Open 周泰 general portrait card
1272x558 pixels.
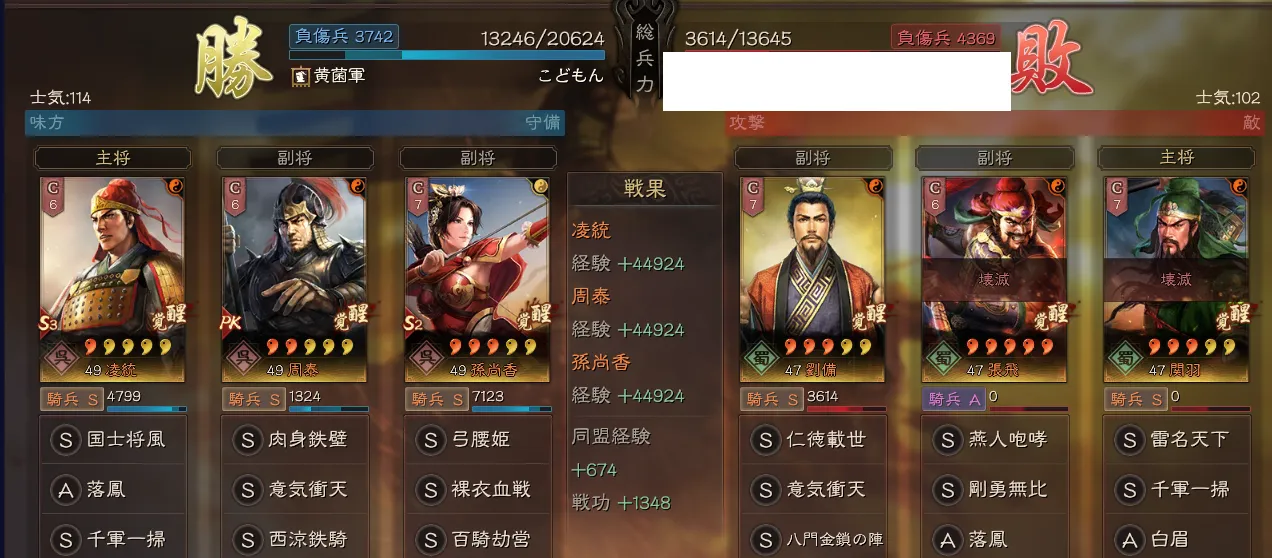tap(294, 280)
